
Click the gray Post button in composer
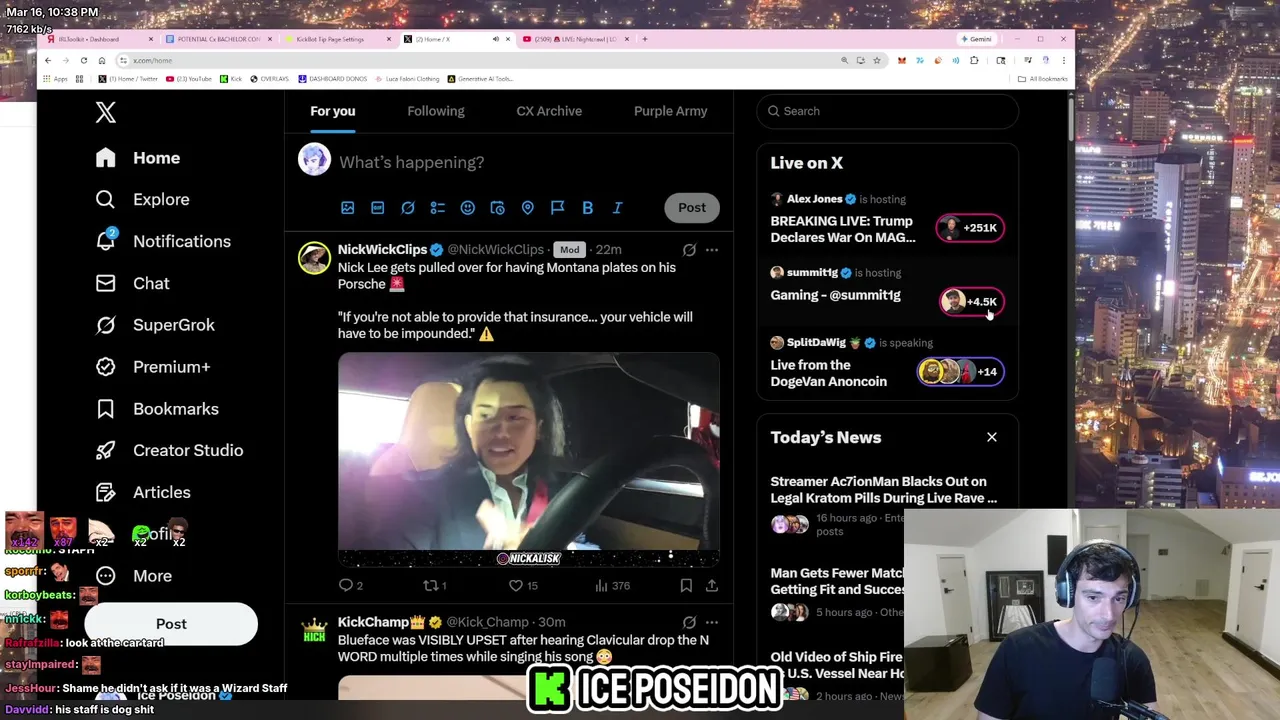(692, 207)
